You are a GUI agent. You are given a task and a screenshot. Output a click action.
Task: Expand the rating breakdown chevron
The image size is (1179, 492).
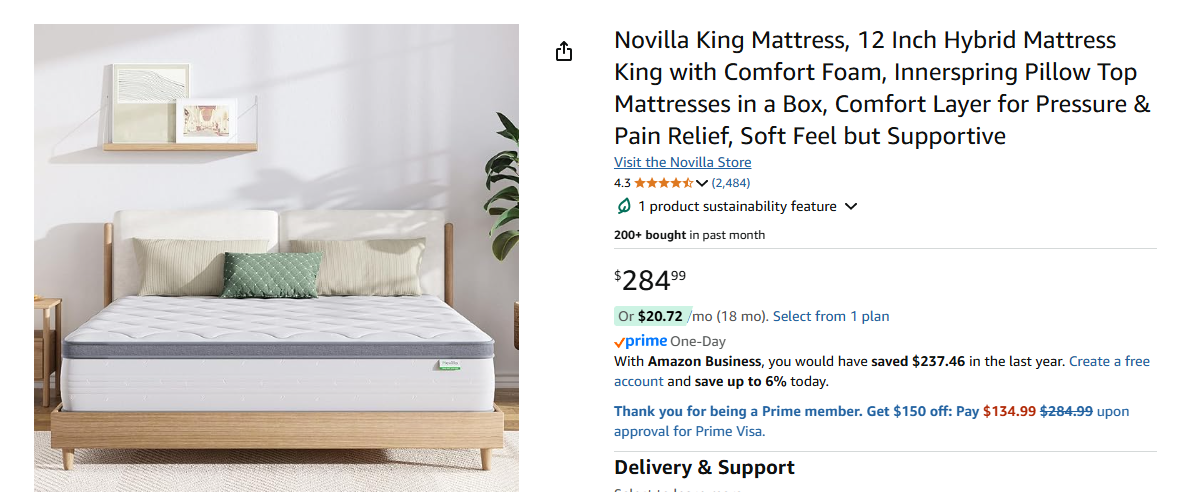click(x=702, y=183)
